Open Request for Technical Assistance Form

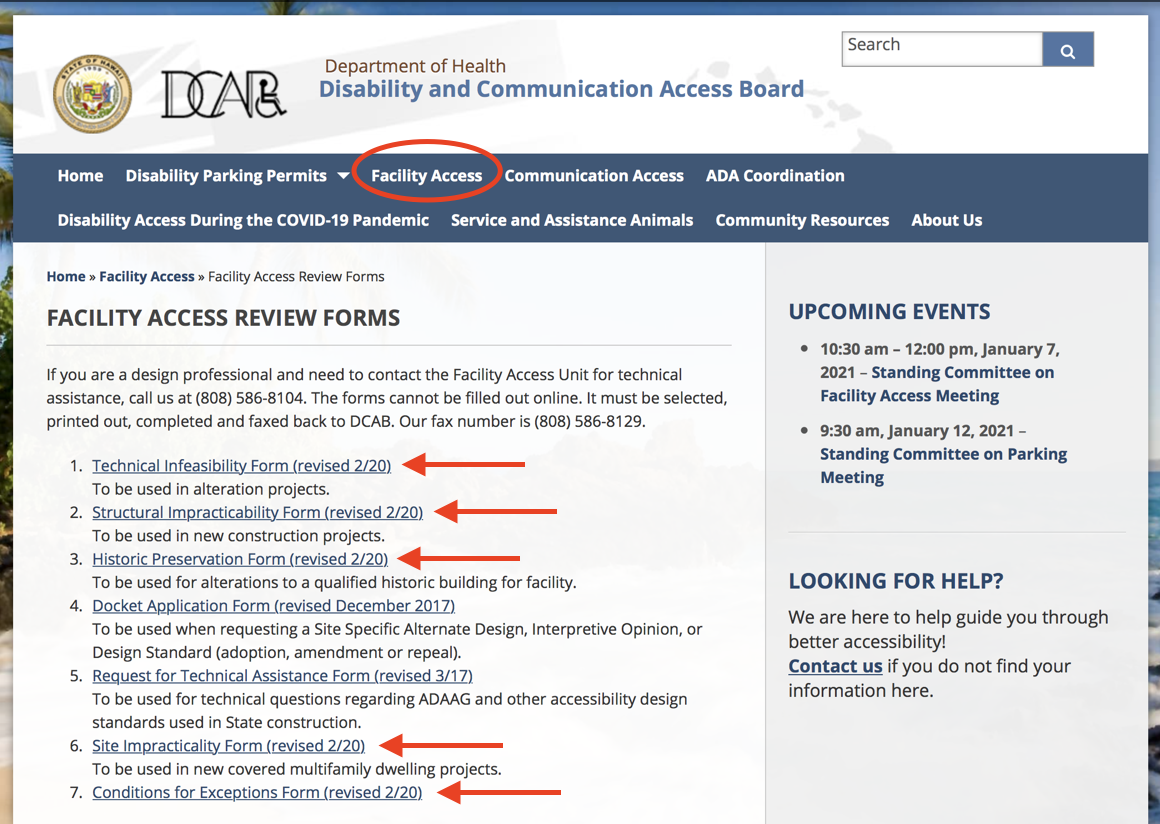coord(282,676)
